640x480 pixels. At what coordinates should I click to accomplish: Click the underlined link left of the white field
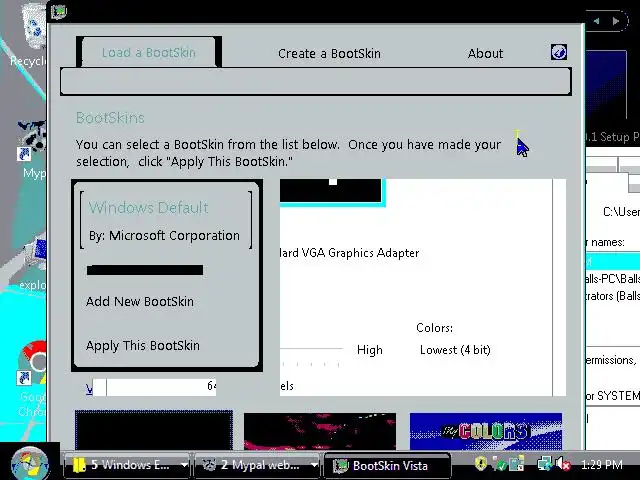click(89, 389)
